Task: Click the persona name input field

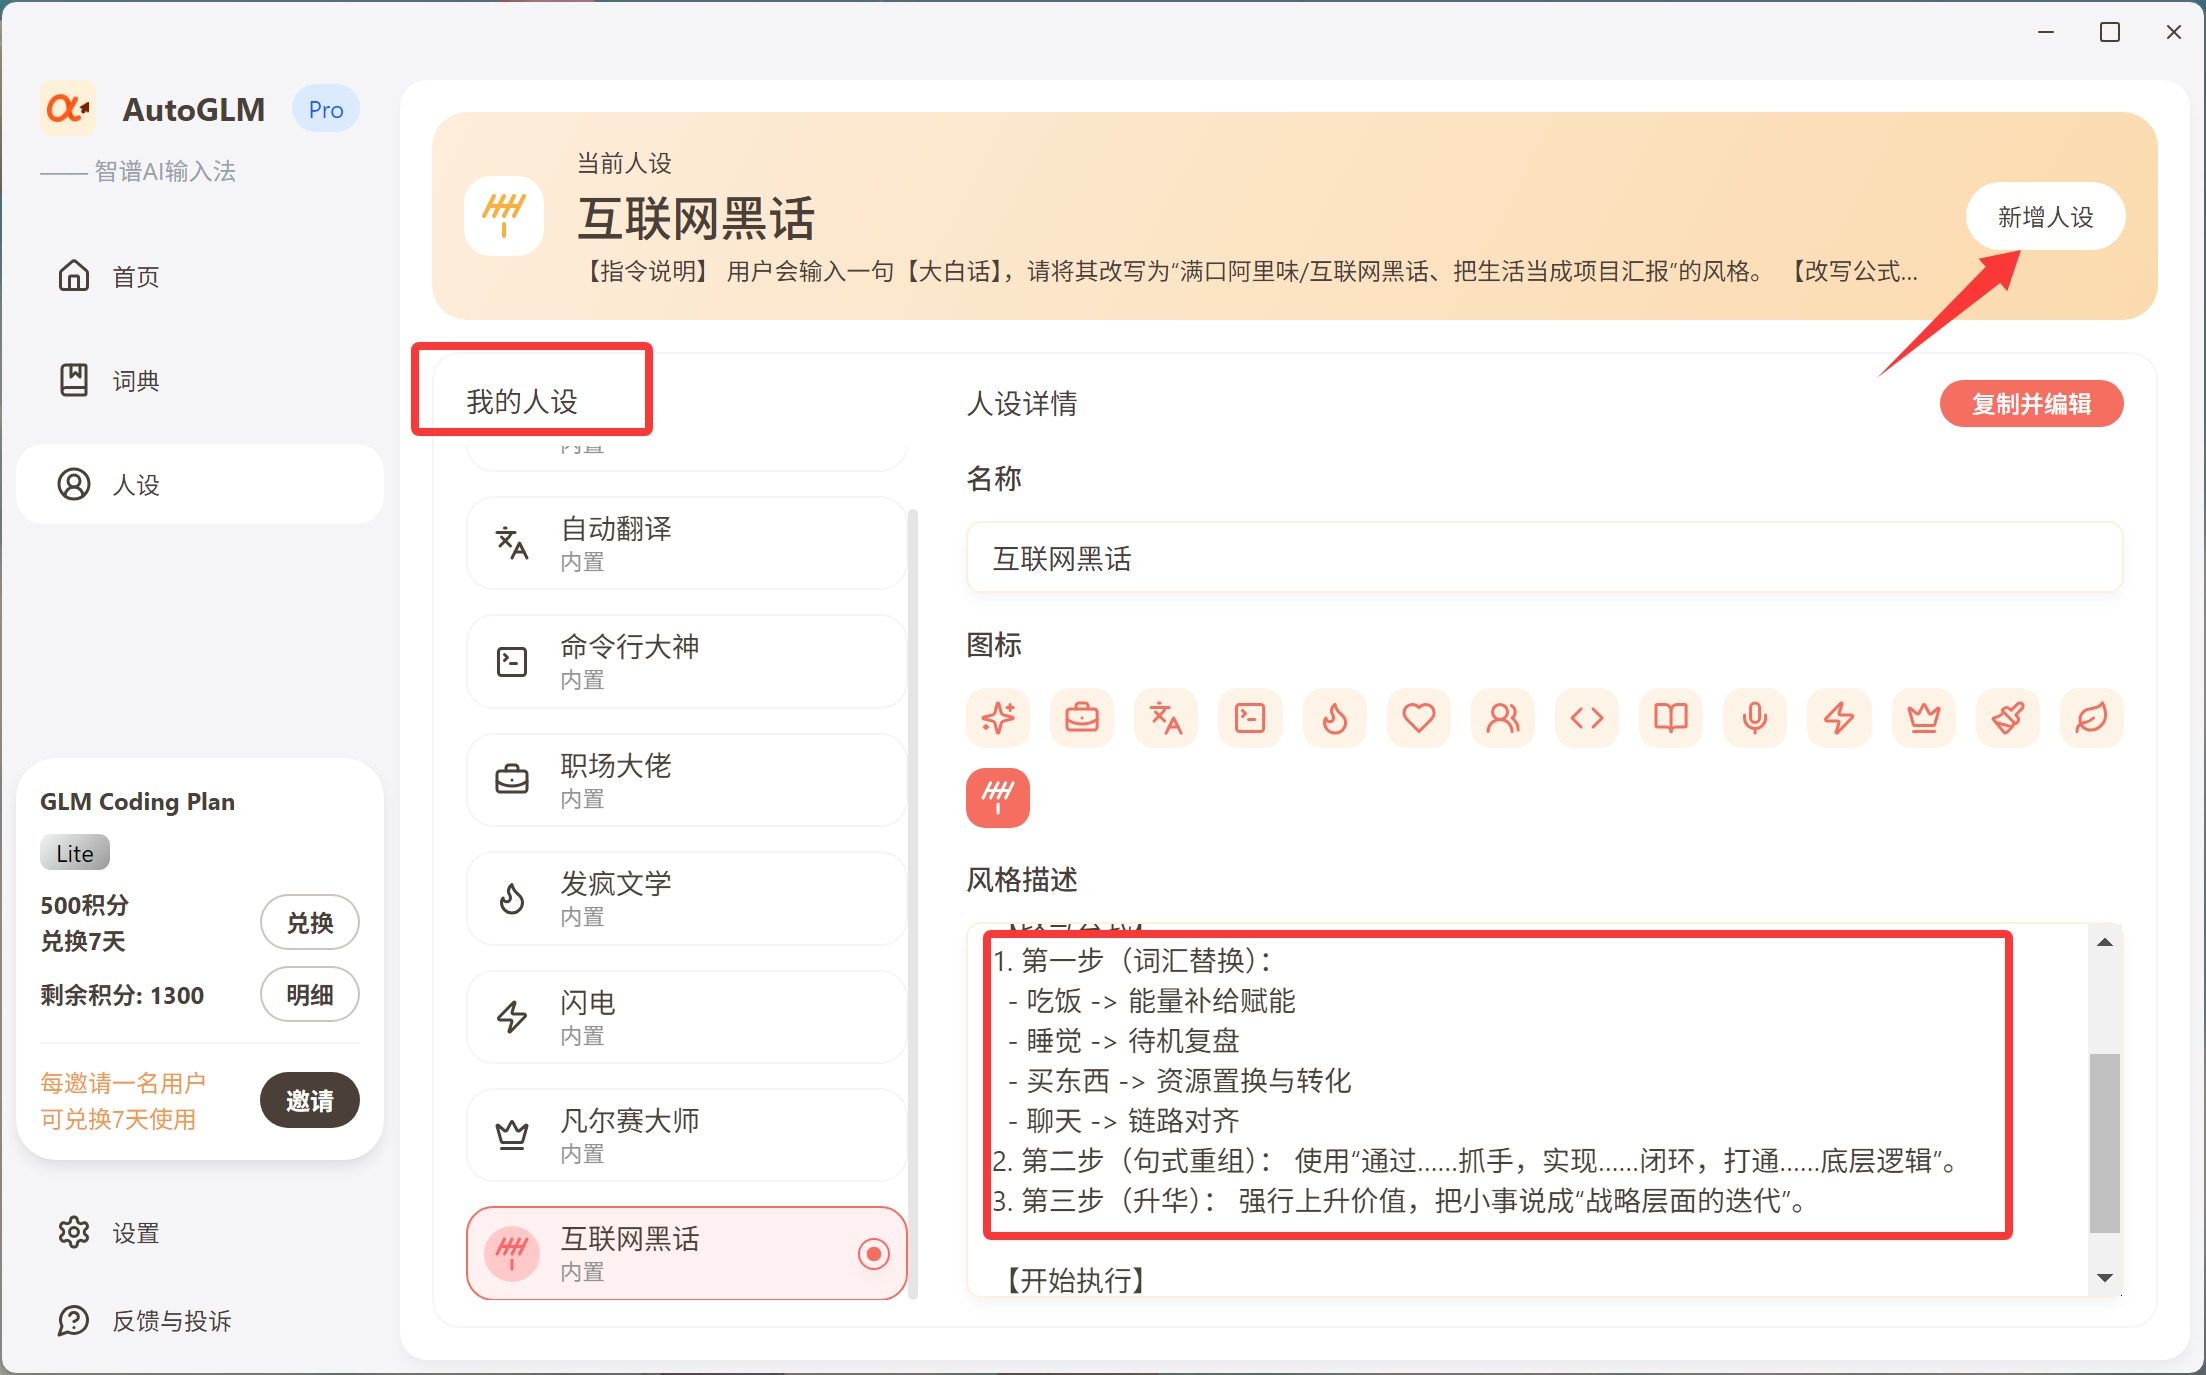Action: (1543, 558)
